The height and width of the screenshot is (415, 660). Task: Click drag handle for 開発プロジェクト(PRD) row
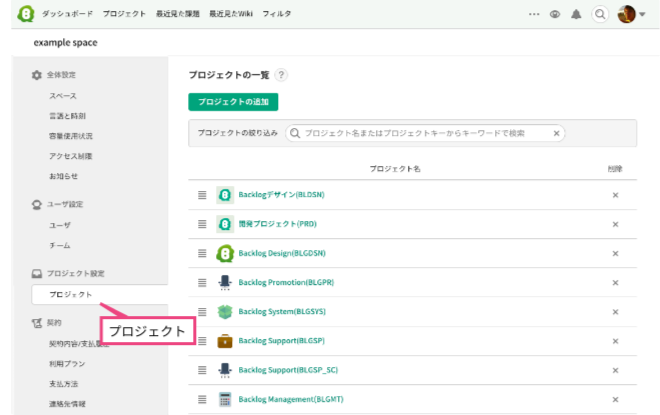pos(202,224)
